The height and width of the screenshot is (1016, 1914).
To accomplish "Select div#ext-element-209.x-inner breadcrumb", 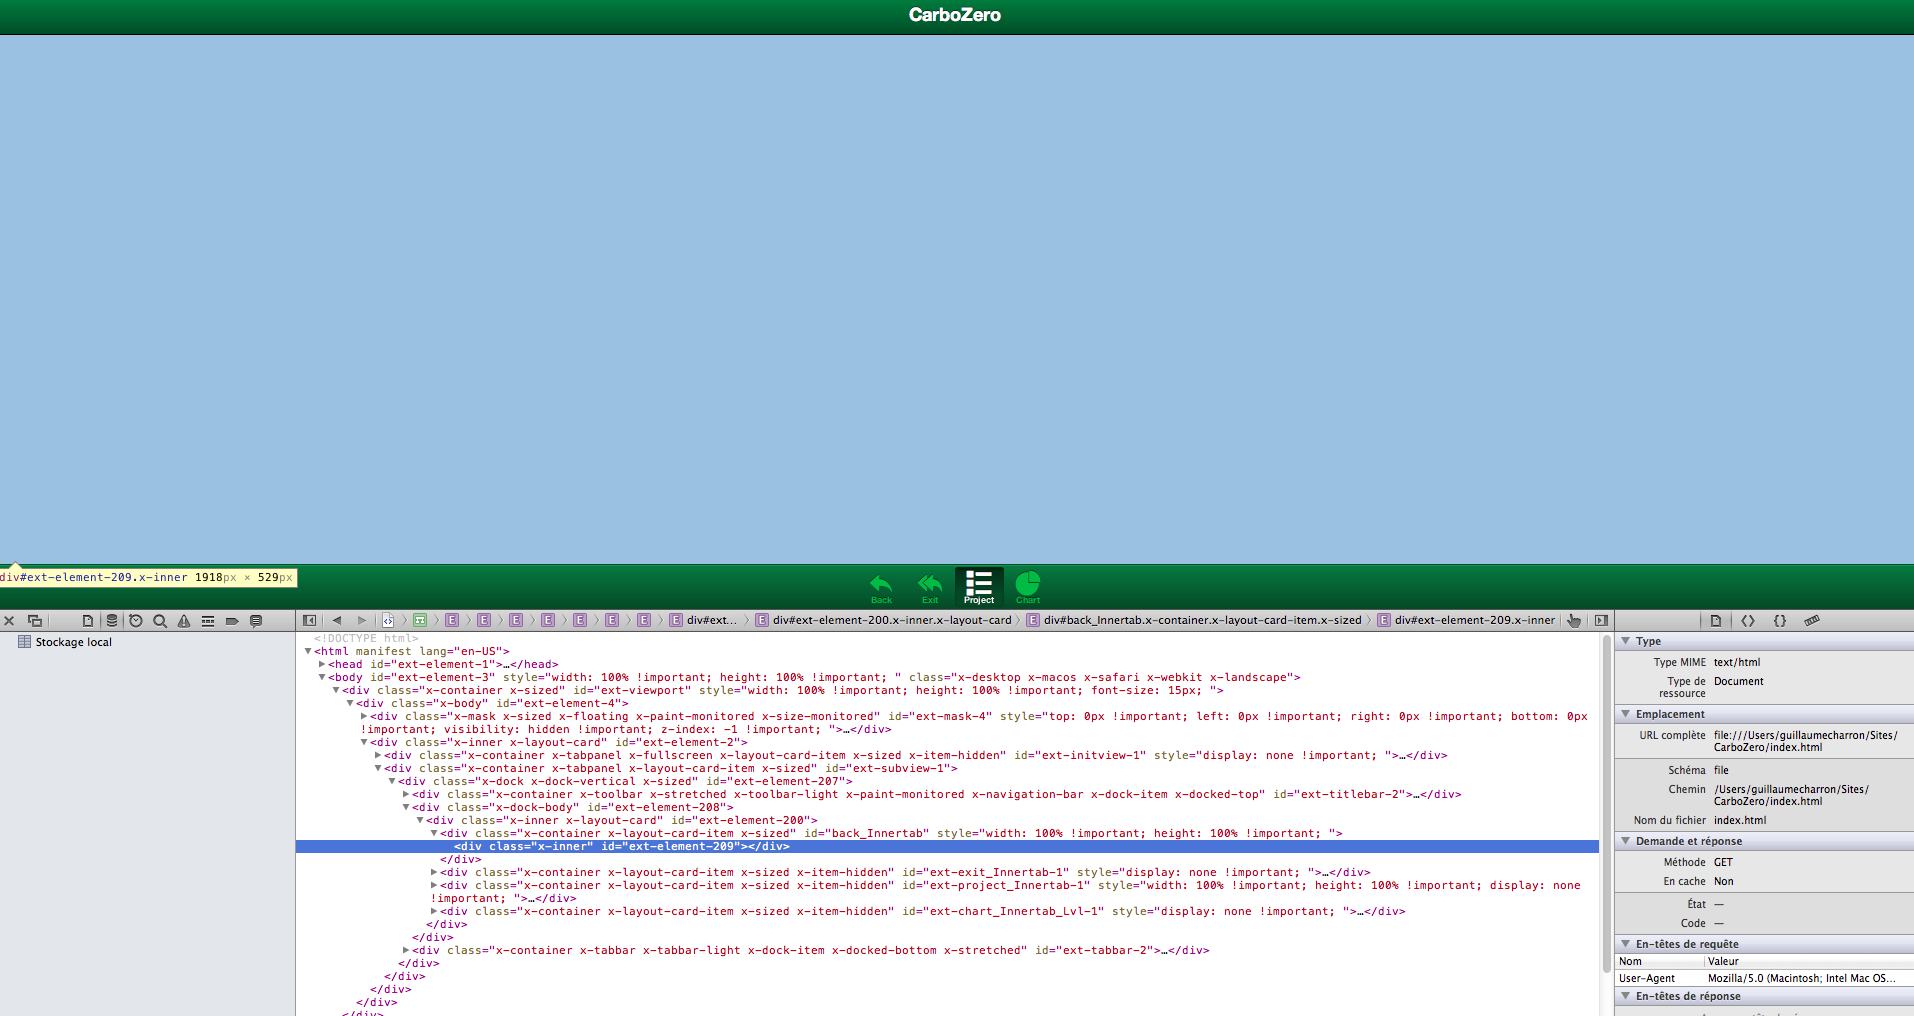I will (1467, 620).
